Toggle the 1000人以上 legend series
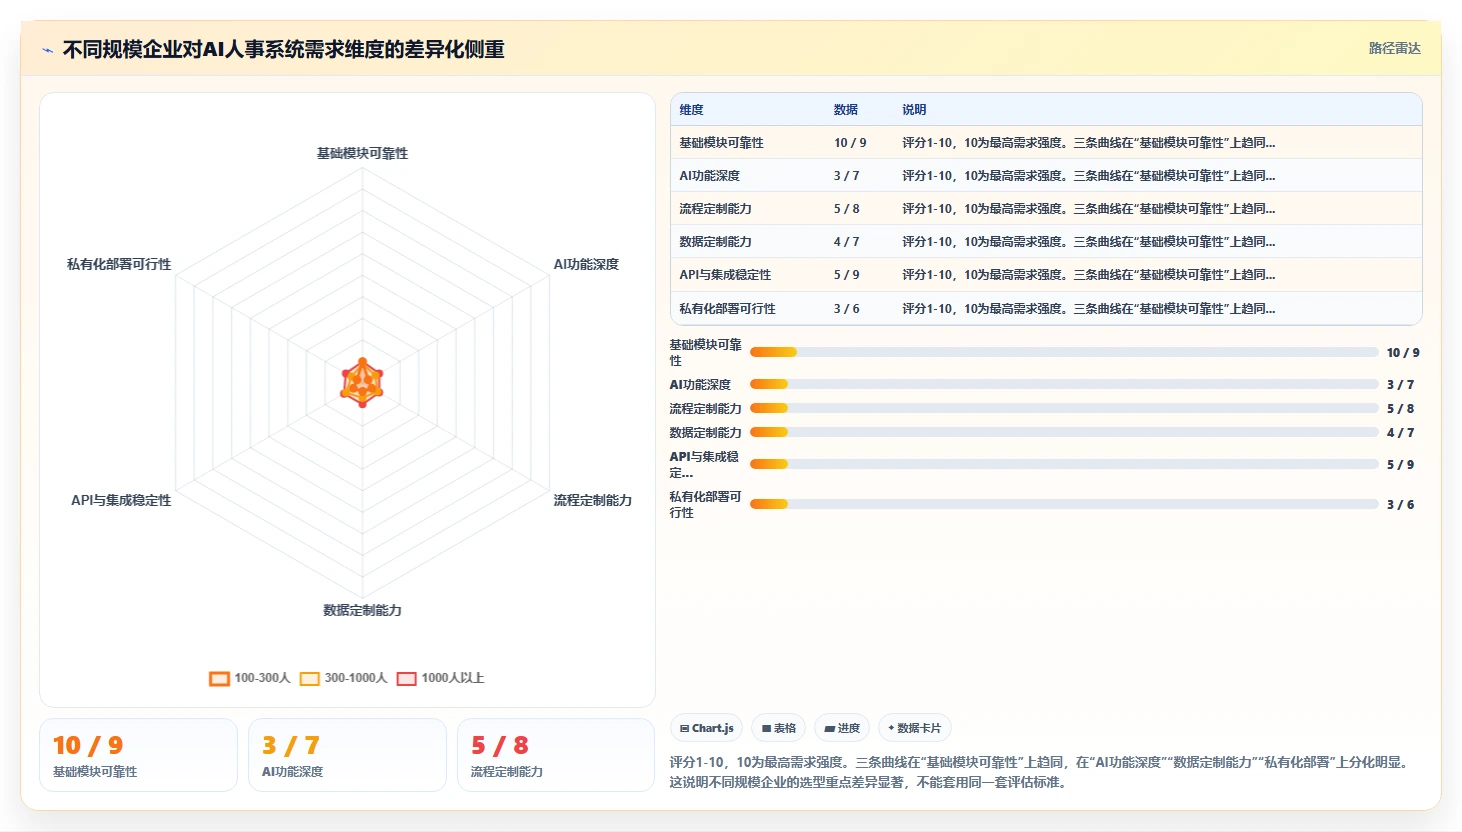The height and width of the screenshot is (832, 1462). (x=440, y=678)
